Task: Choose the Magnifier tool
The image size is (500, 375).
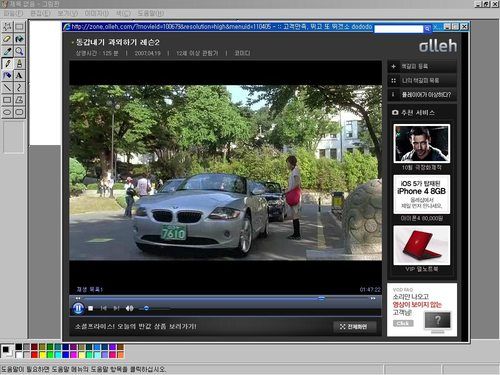Action: click(x=19, y=51)
